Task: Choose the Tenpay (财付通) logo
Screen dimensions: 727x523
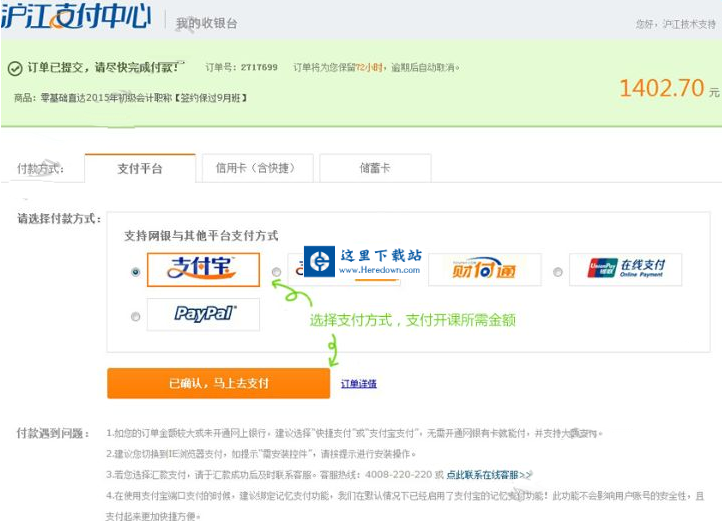Action: click(x=484, y=270)
